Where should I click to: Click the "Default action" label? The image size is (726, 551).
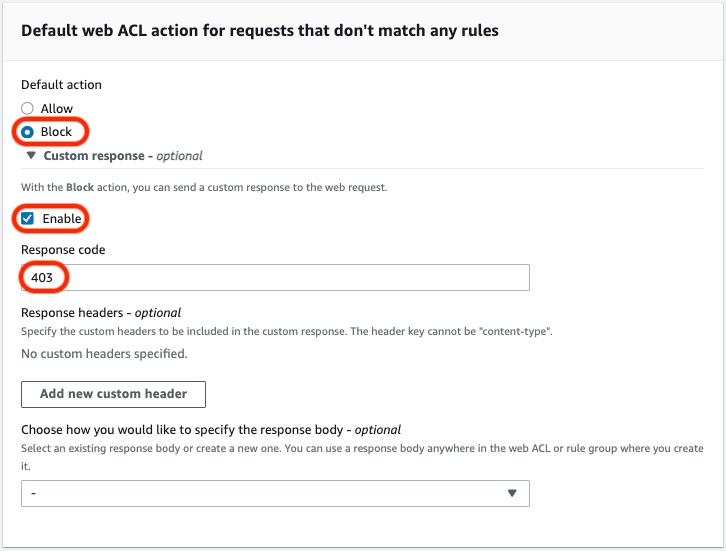click(61, 85)
